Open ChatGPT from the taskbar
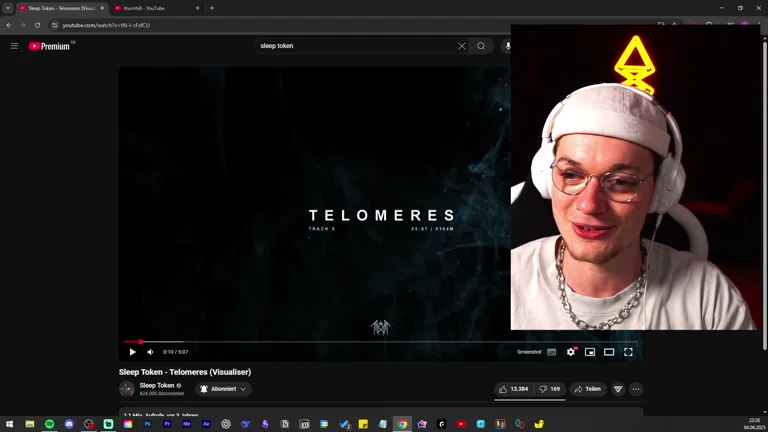This screenshot has height=432, width=768. tap(226, 424)
